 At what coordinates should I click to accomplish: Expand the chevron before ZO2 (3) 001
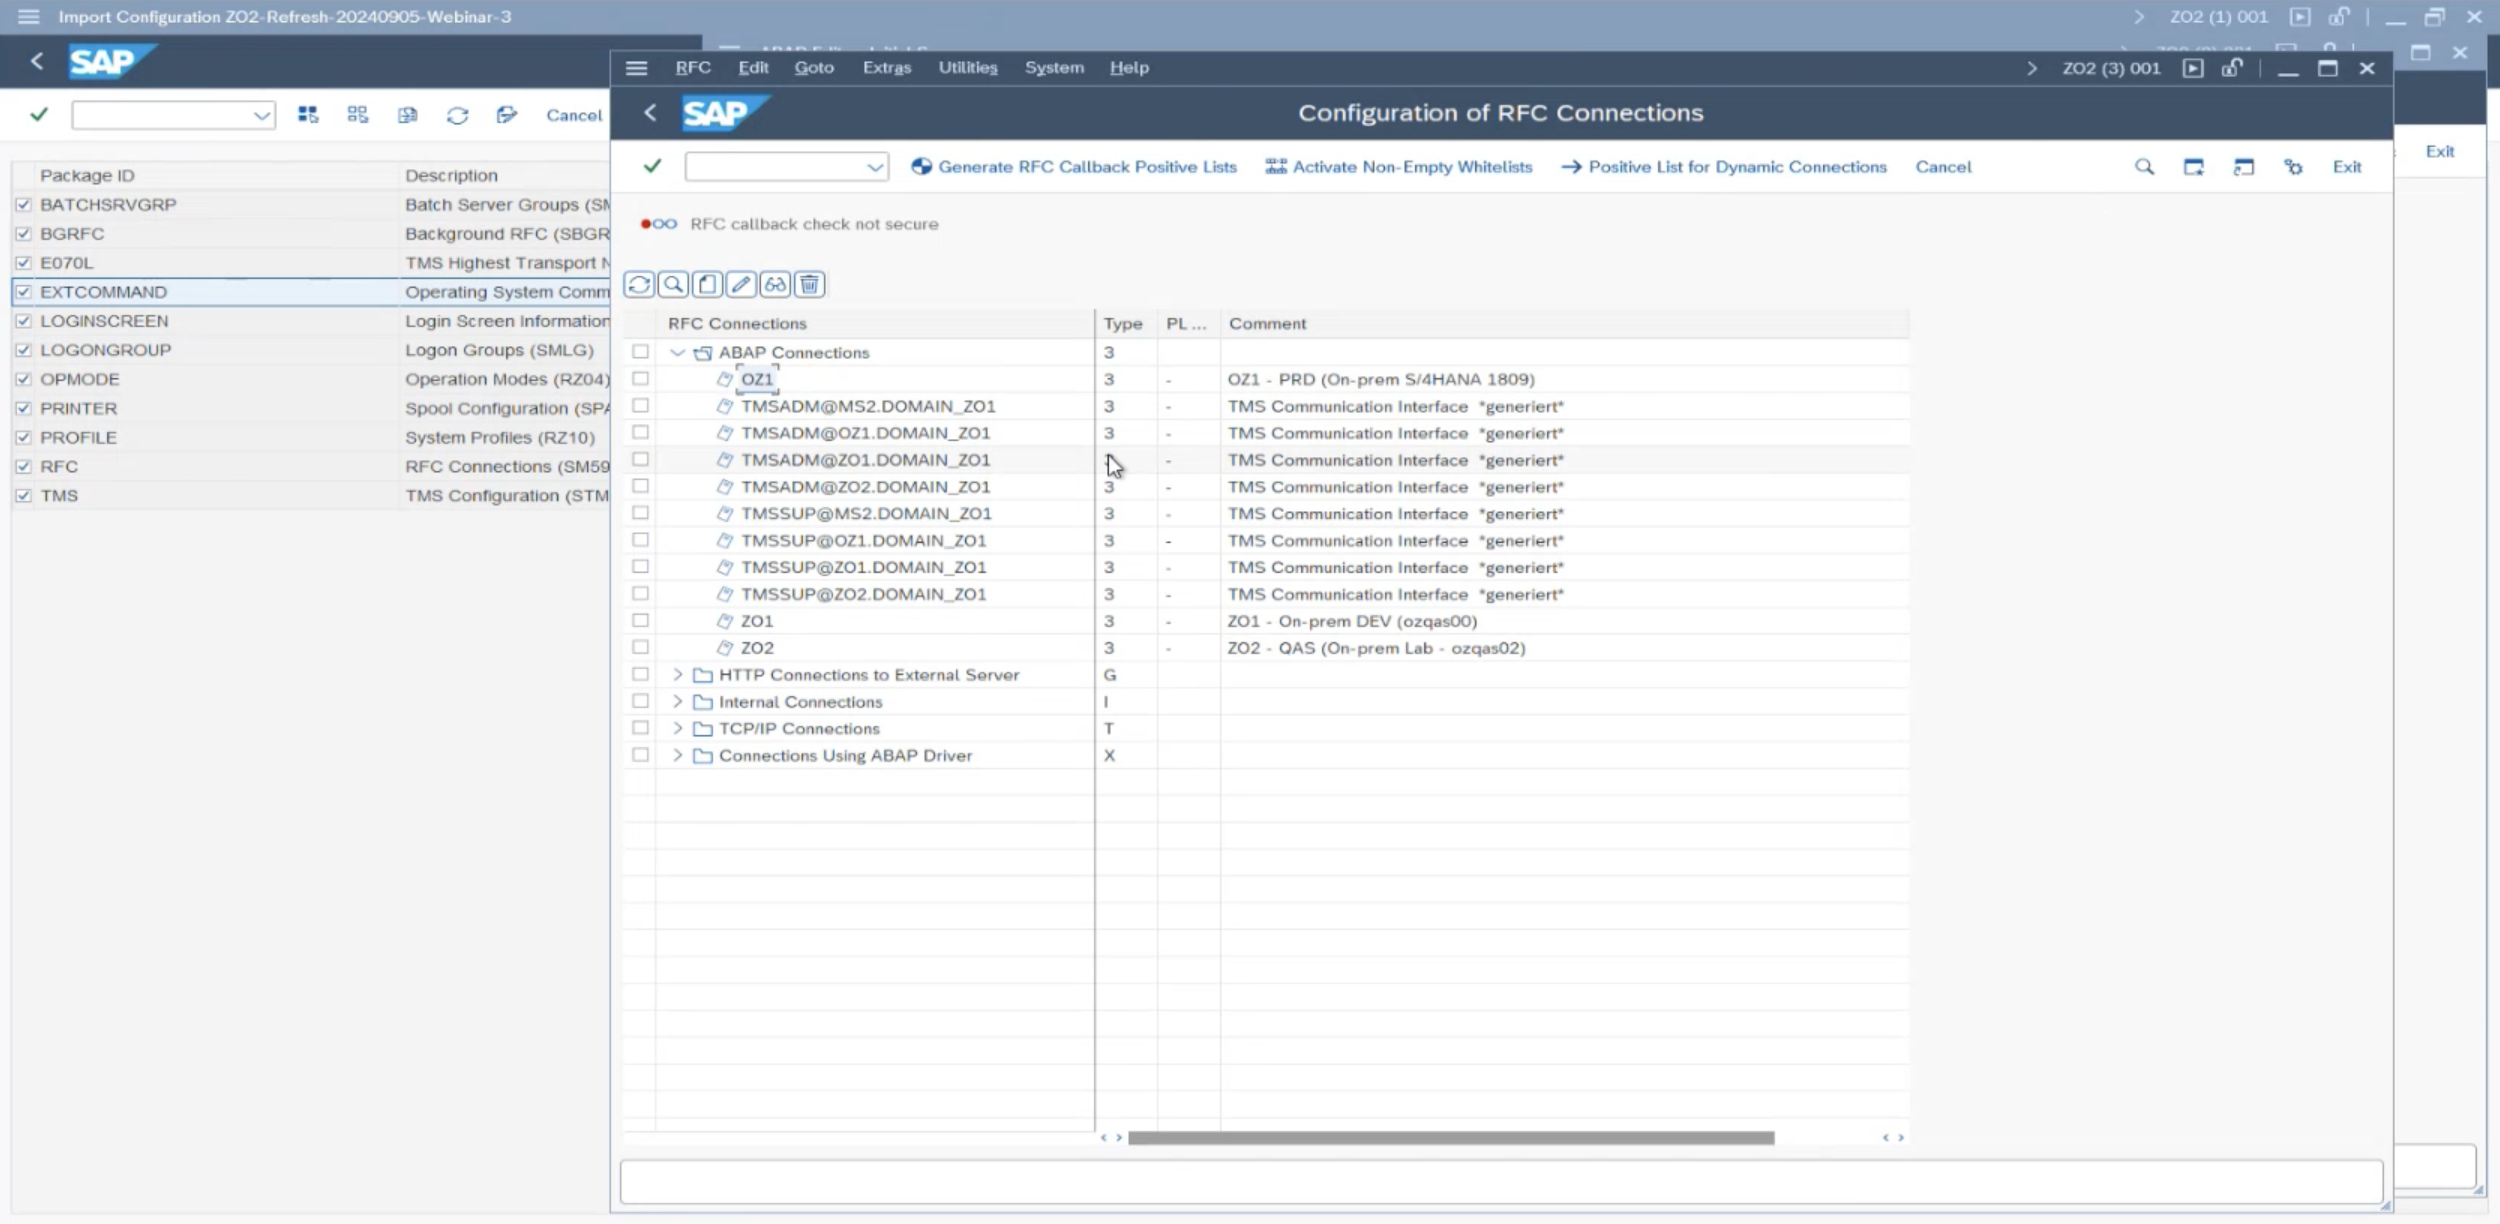[2031, 68]
